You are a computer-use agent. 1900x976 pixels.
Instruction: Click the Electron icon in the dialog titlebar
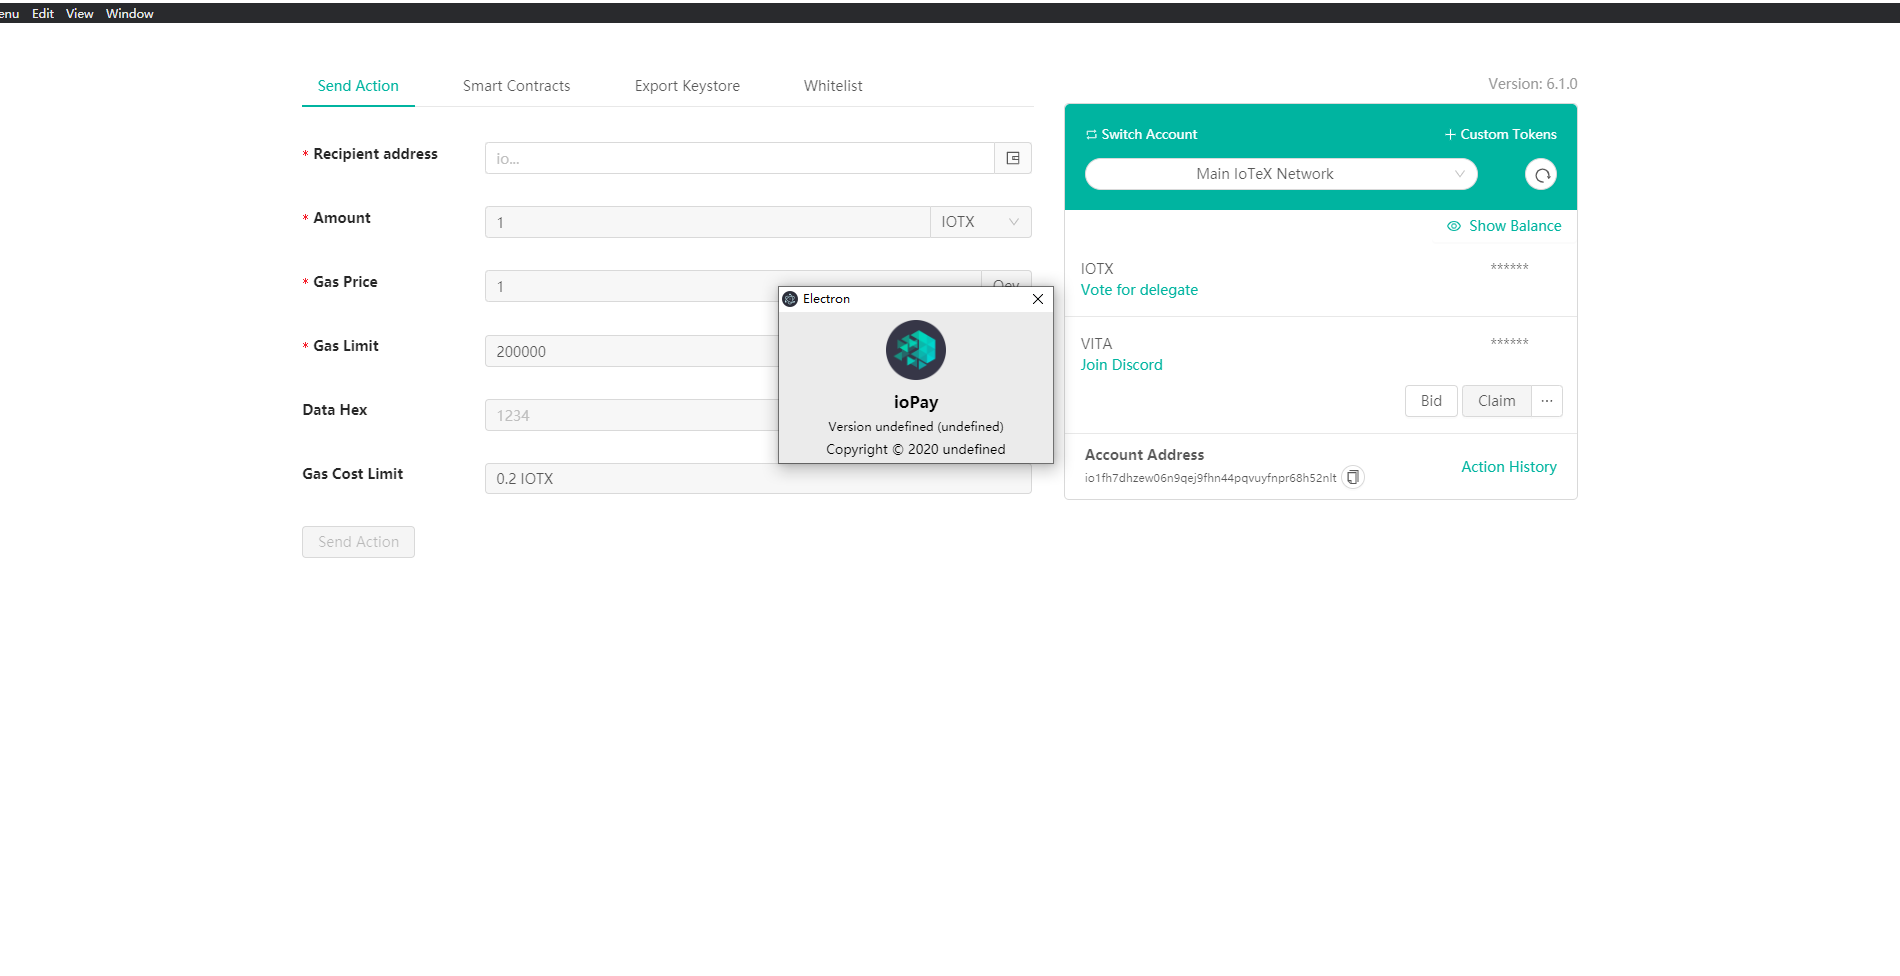tap(791, 298)
